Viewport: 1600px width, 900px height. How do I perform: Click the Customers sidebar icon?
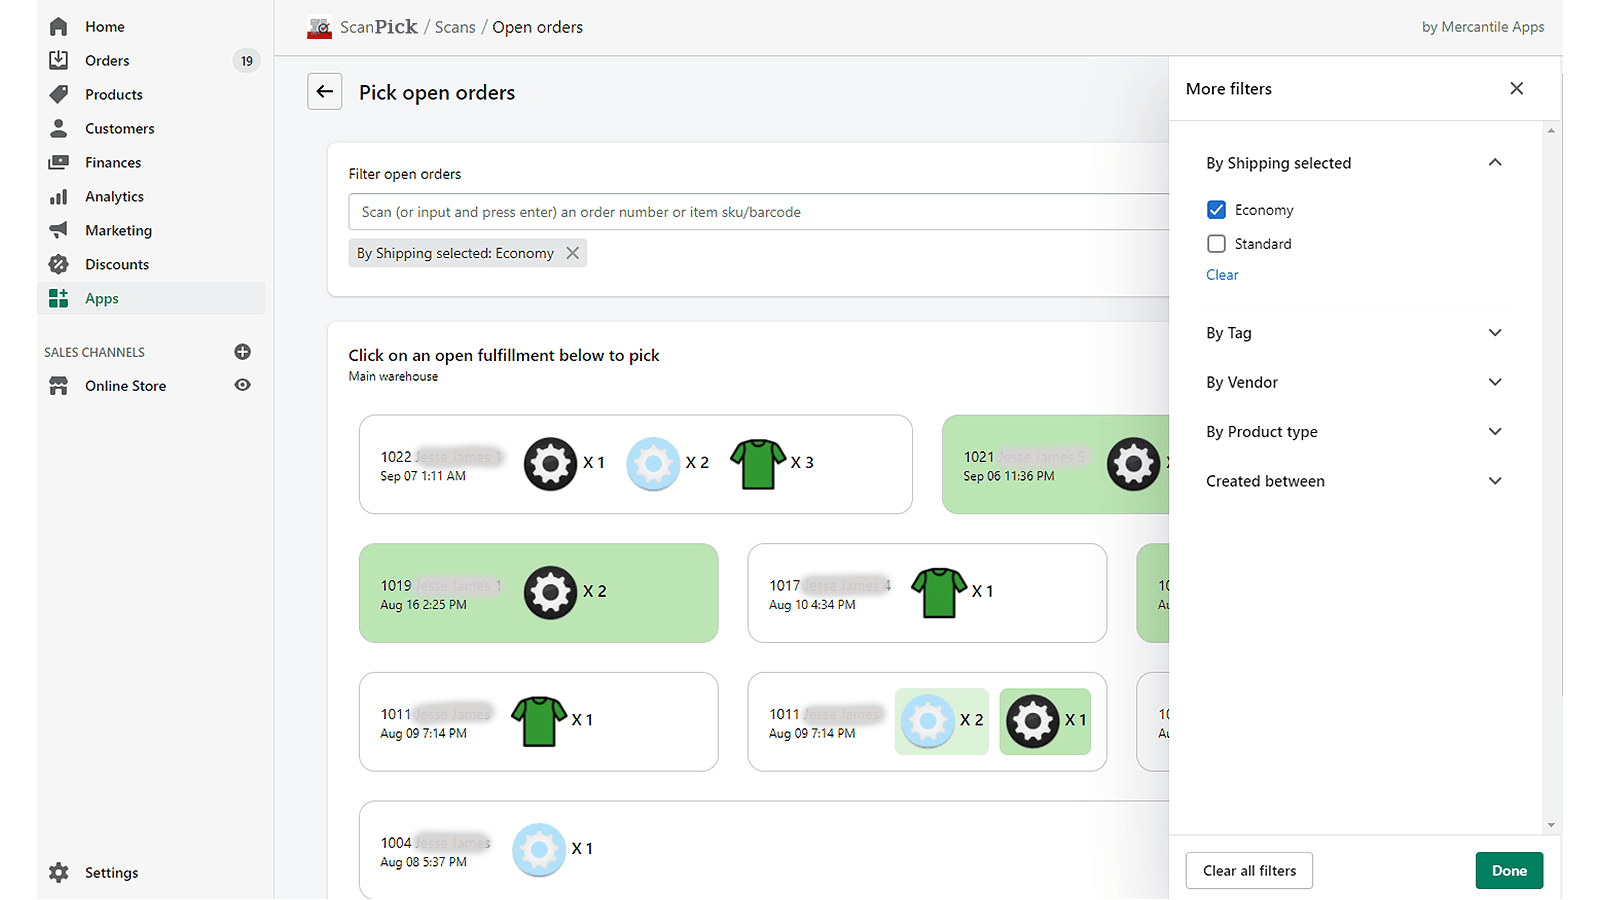pyautogui.click(x=59, y=128)
